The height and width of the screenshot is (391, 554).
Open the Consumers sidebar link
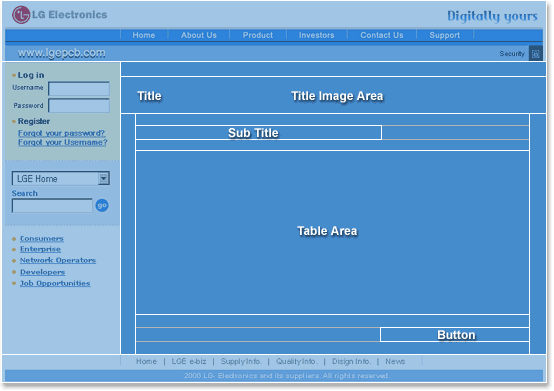[42, 238]
